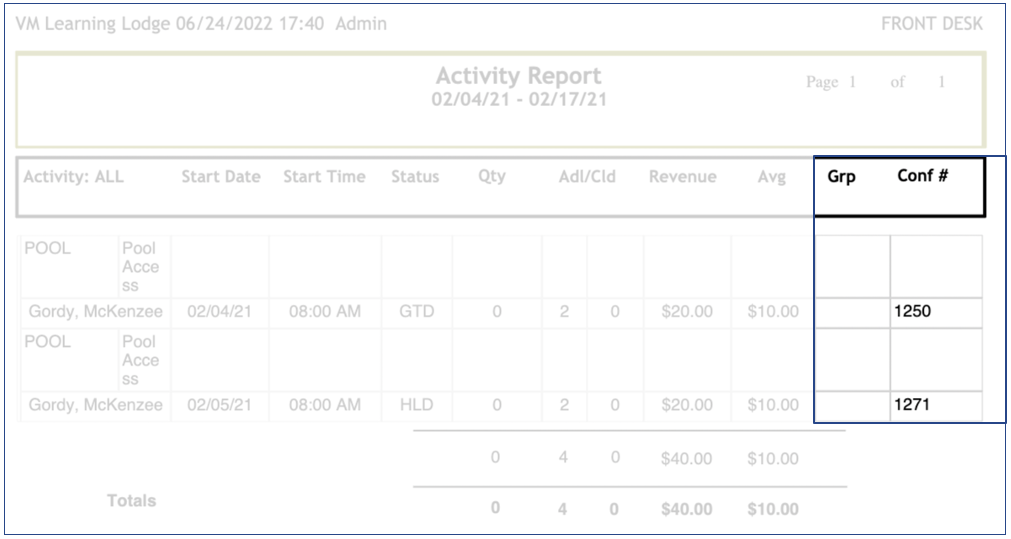Click the report date range 02/04/21 - 02/17/21

tap(519, 99)
